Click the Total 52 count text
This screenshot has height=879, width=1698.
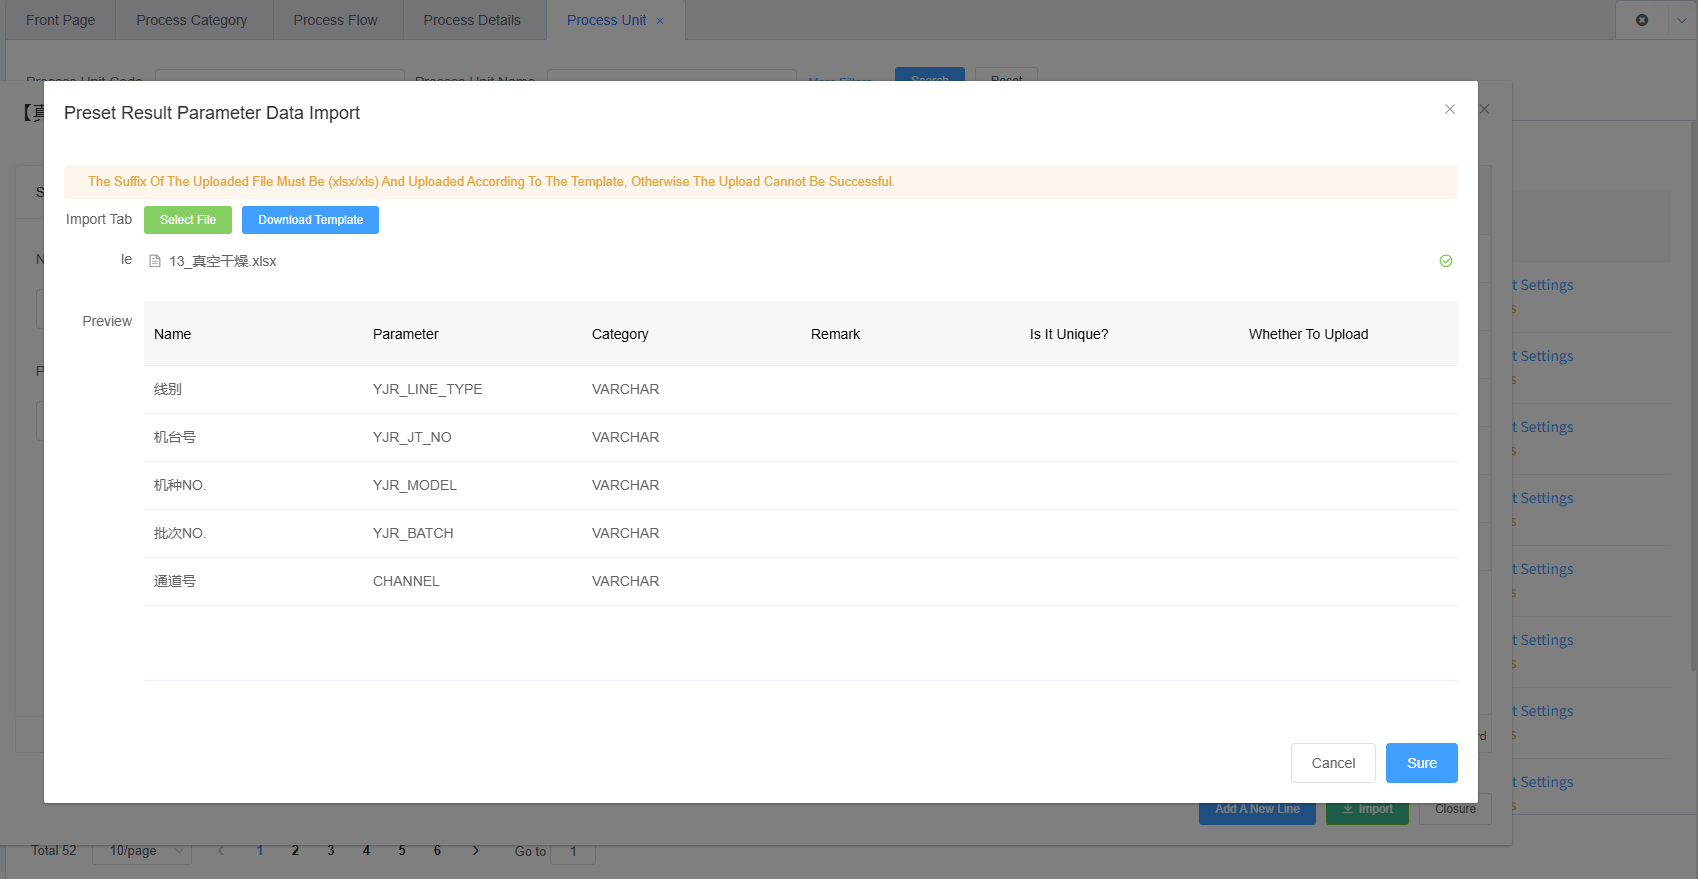54,851
